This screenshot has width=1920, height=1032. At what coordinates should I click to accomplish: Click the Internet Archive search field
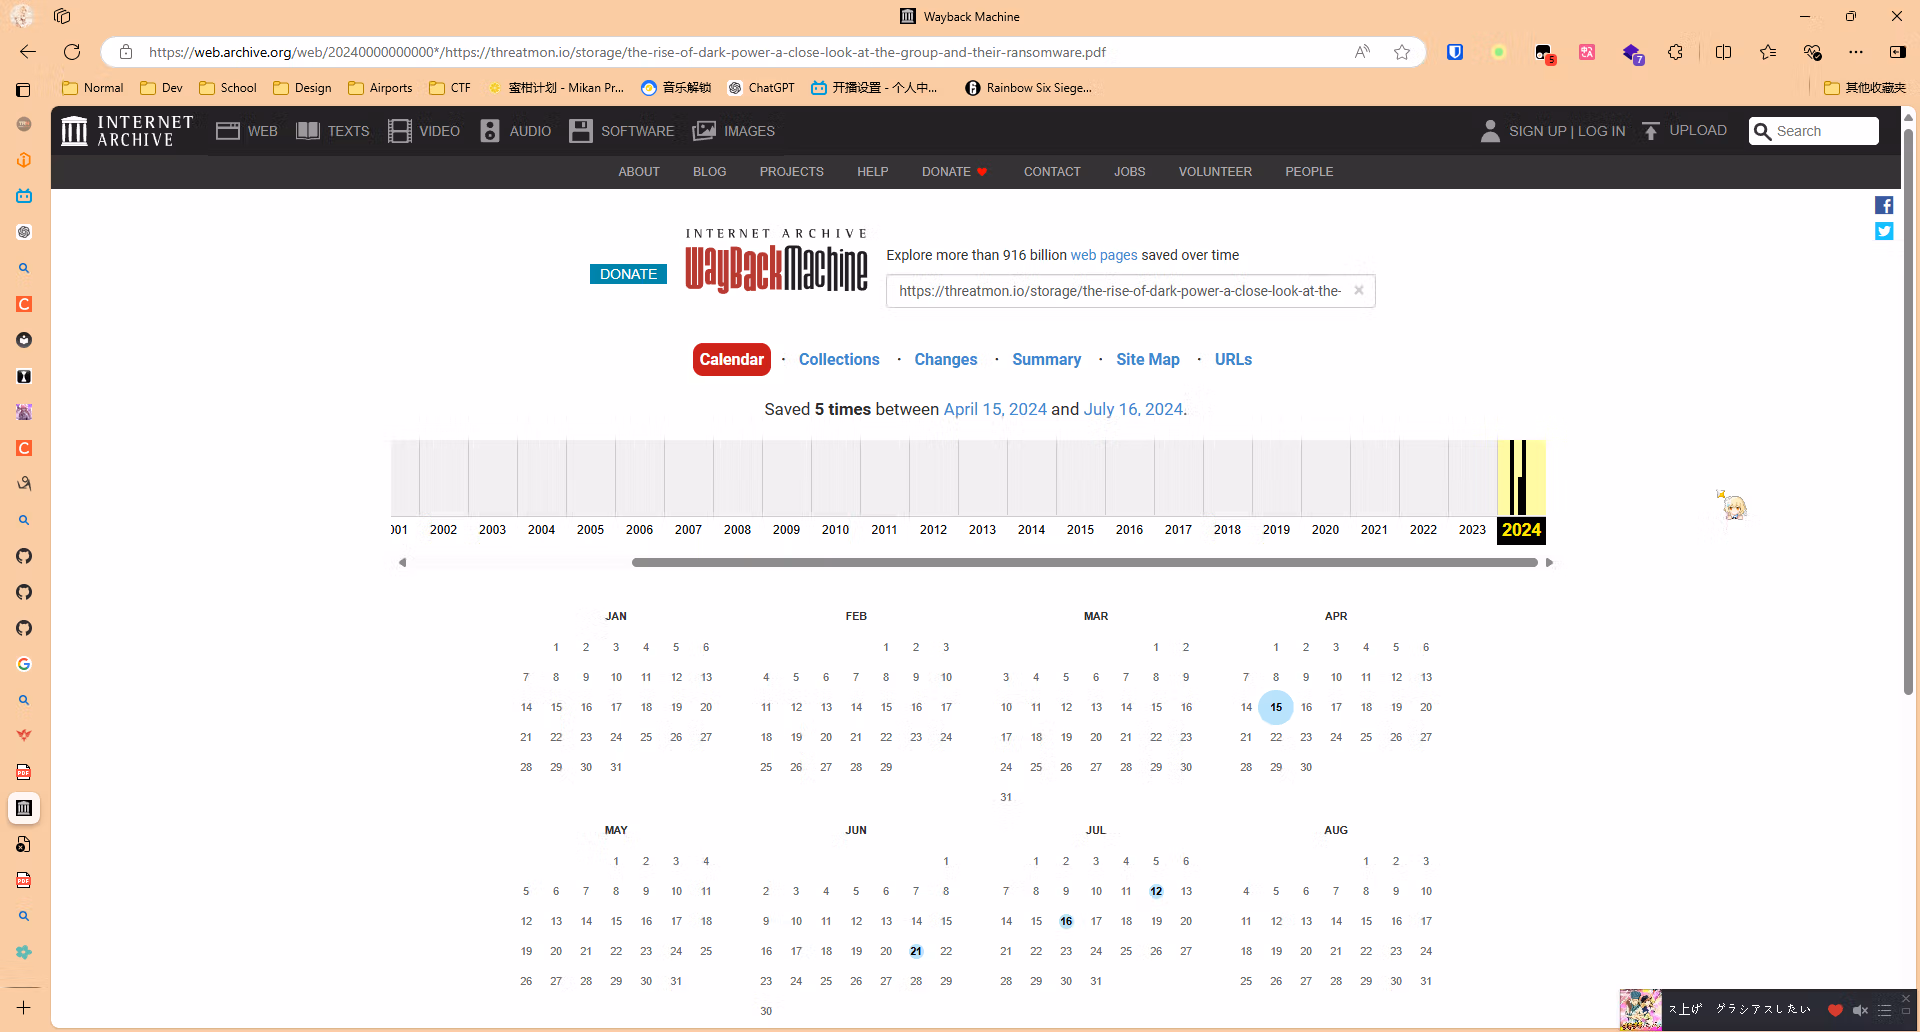click(x=1814, y=131)
